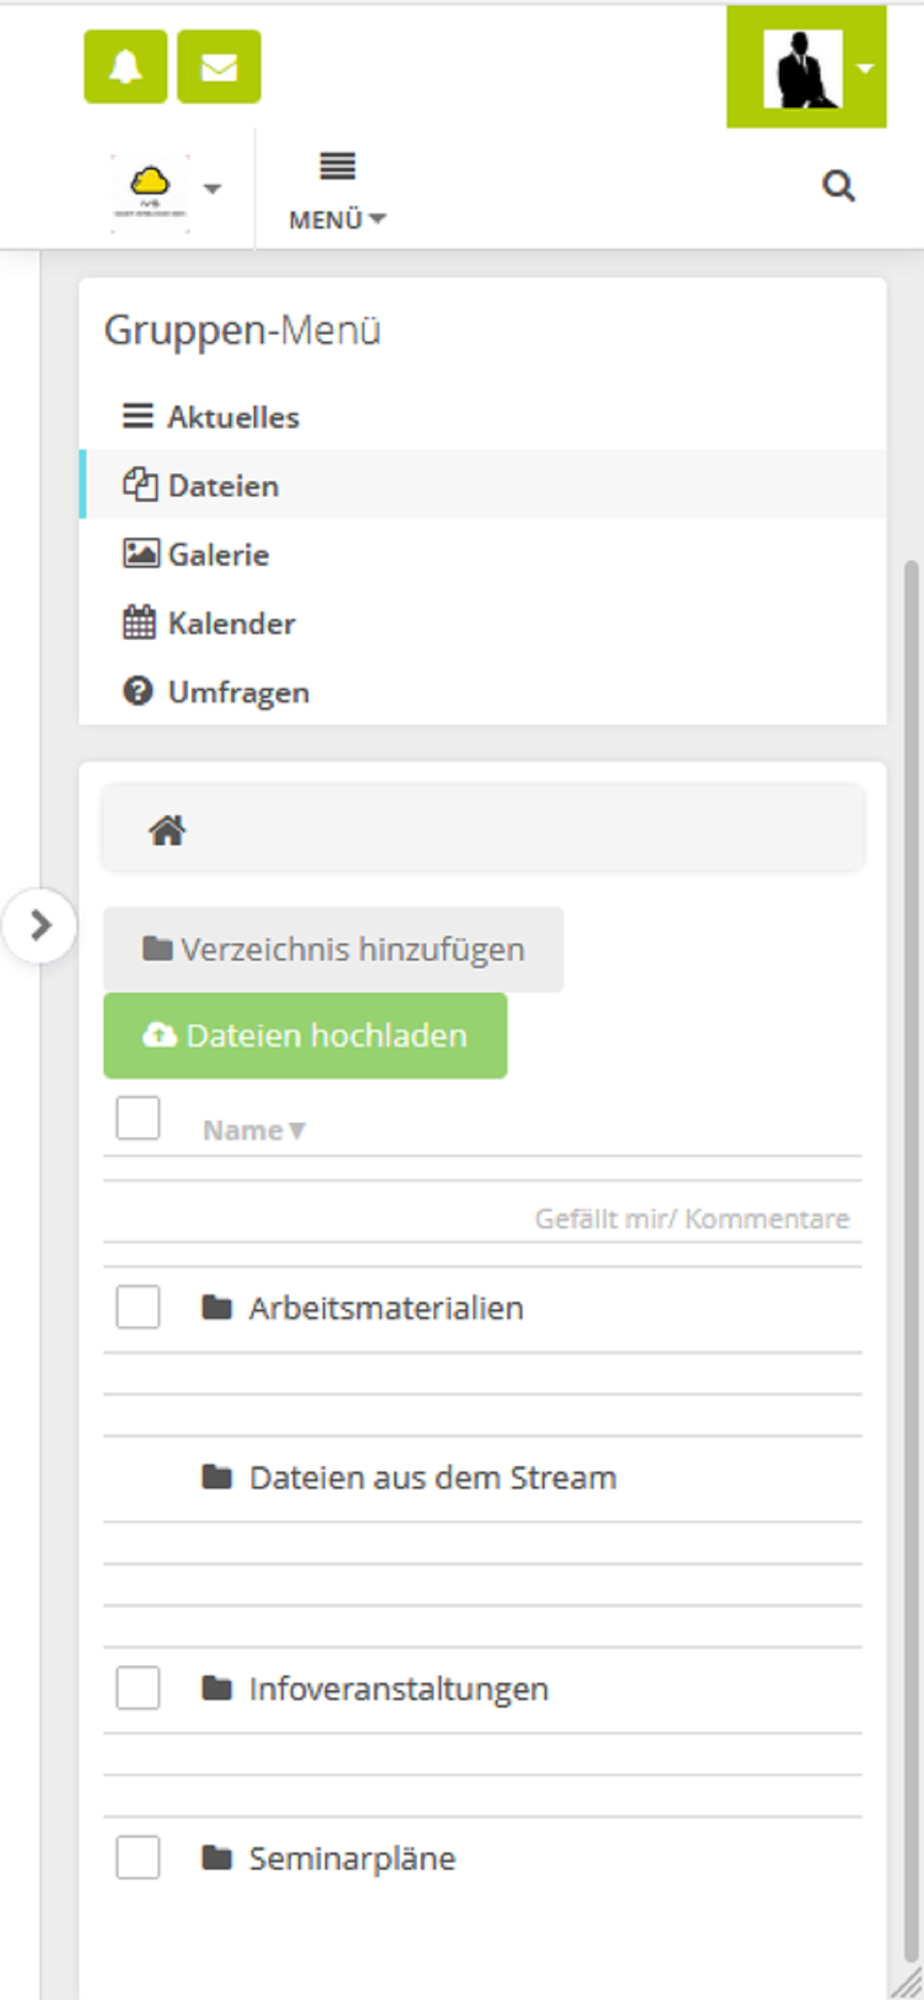Click Dateien hochladen button

305,1035
